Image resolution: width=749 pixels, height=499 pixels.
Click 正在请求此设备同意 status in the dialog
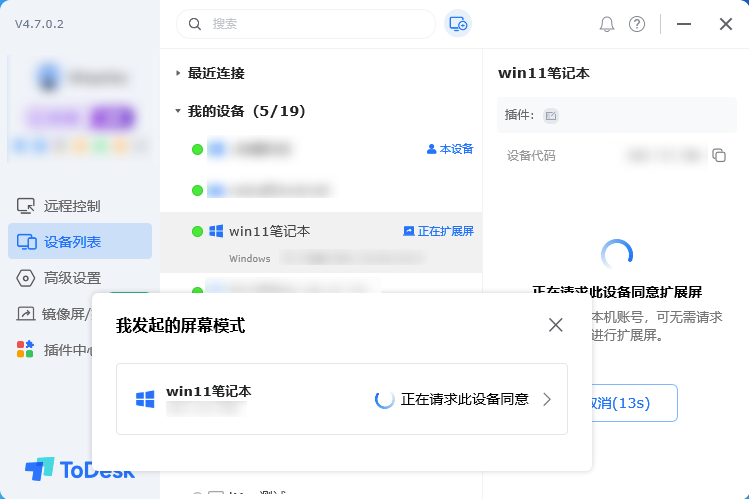(x=464, y=399)
